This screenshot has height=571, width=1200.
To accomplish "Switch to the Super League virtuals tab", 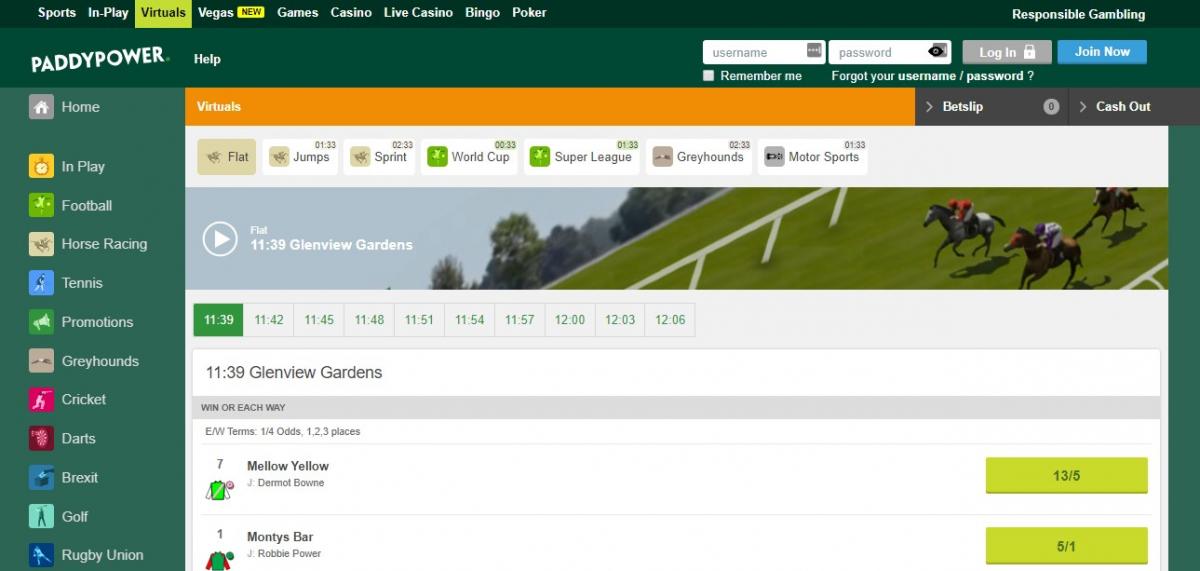I will pyautogui.click(x=582, y=157).
